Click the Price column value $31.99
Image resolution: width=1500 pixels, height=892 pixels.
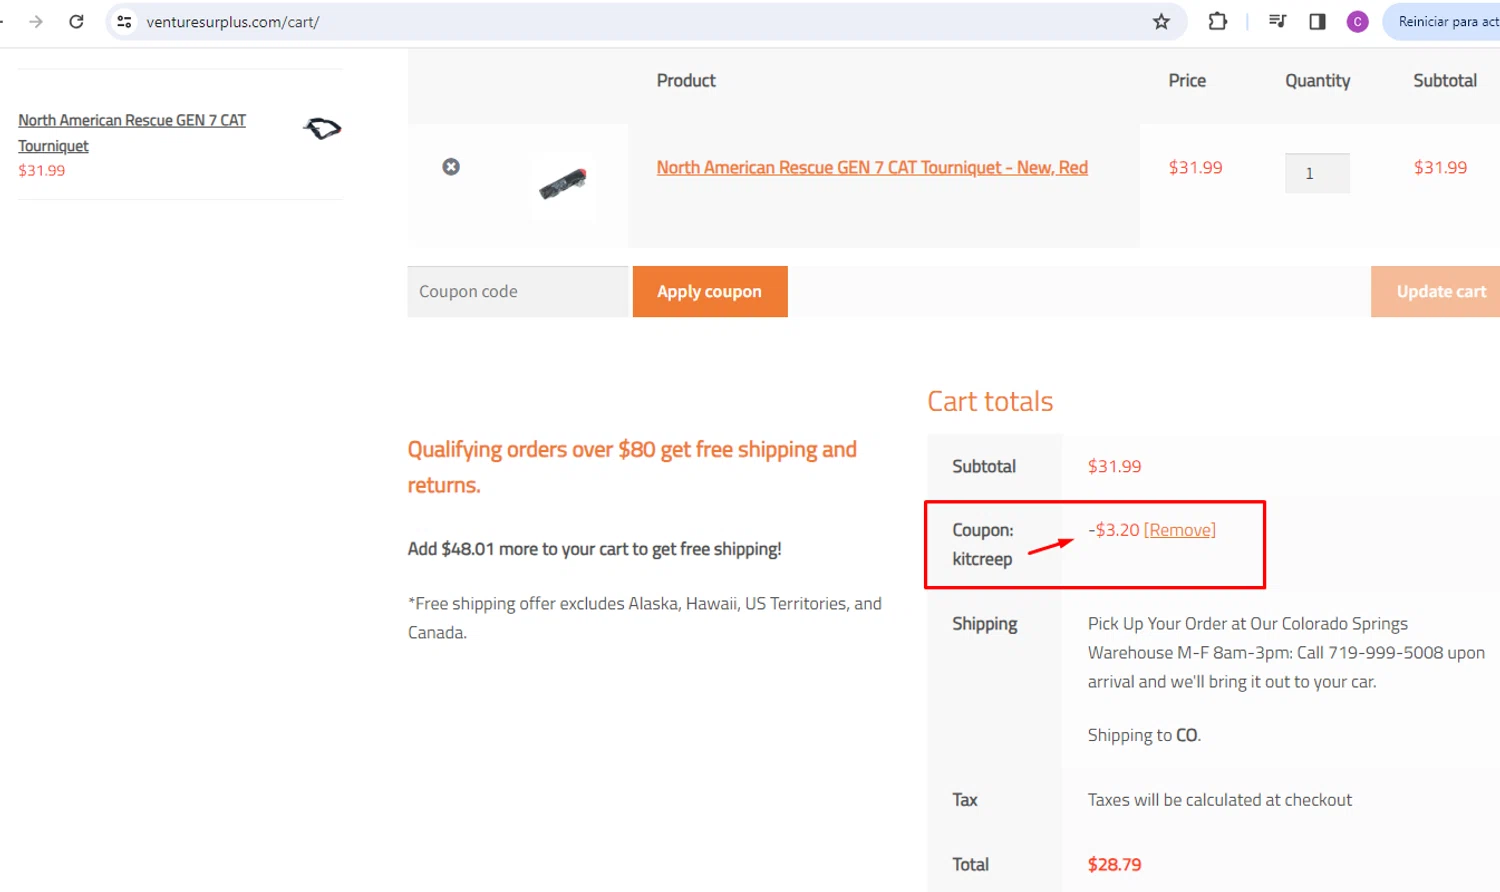[1195, 168]
